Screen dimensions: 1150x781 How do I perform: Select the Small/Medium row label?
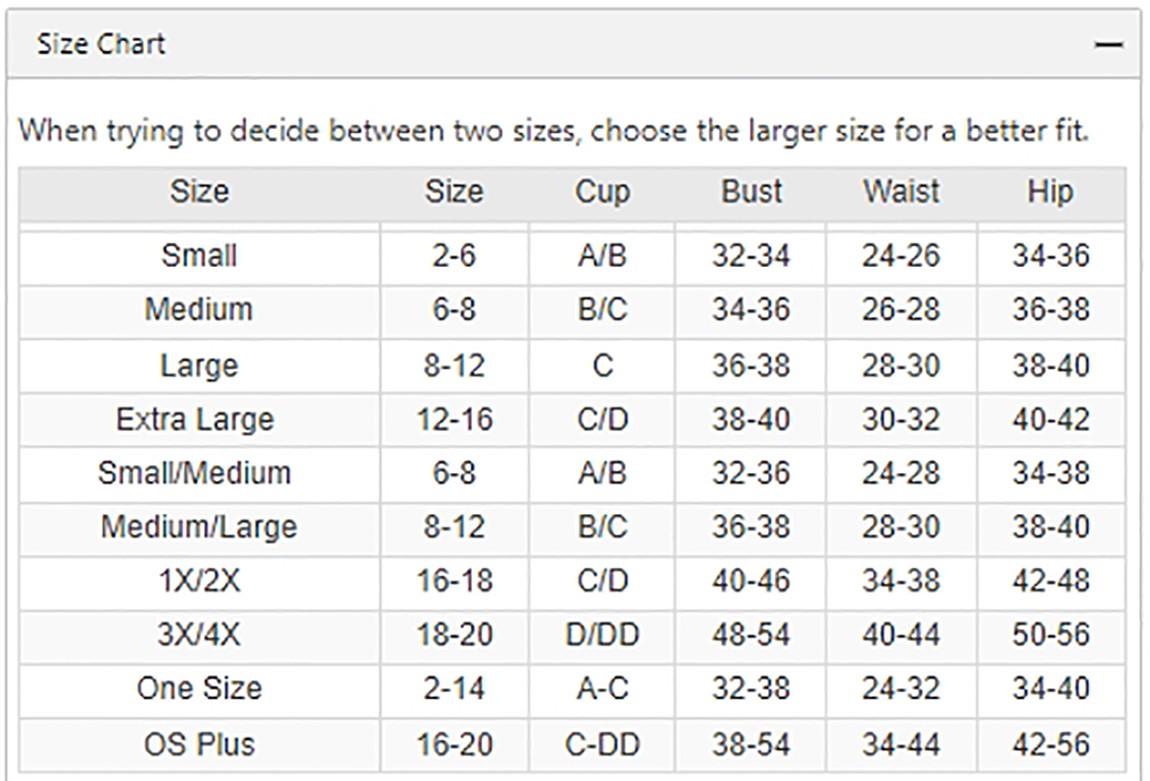(194, 473)
